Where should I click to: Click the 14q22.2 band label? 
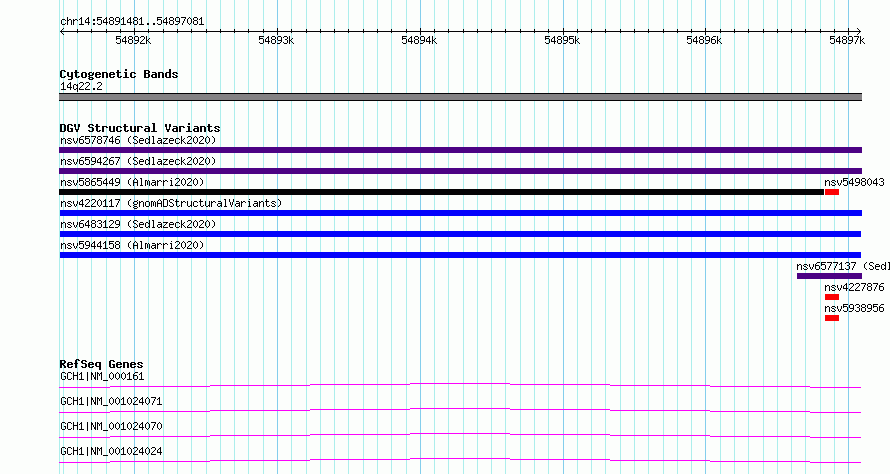pos(81,86)
